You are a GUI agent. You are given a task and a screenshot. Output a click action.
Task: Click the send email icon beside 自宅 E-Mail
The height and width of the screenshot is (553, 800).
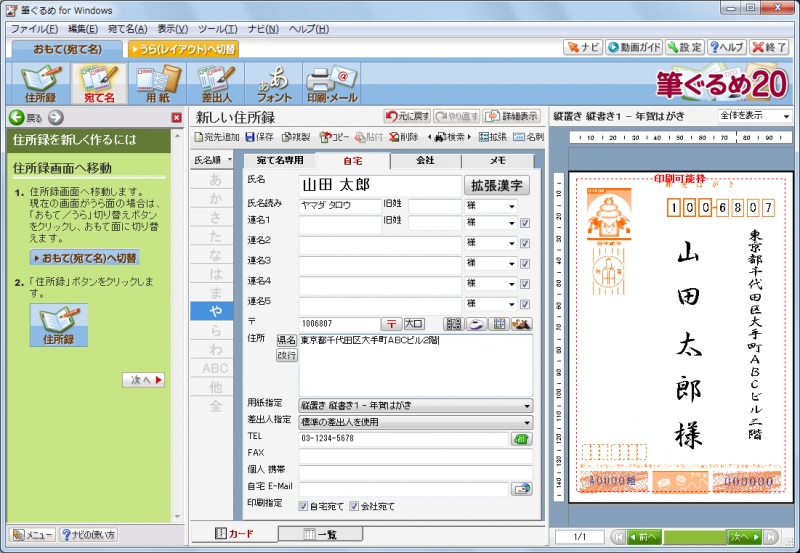click(x=521, y=489)
